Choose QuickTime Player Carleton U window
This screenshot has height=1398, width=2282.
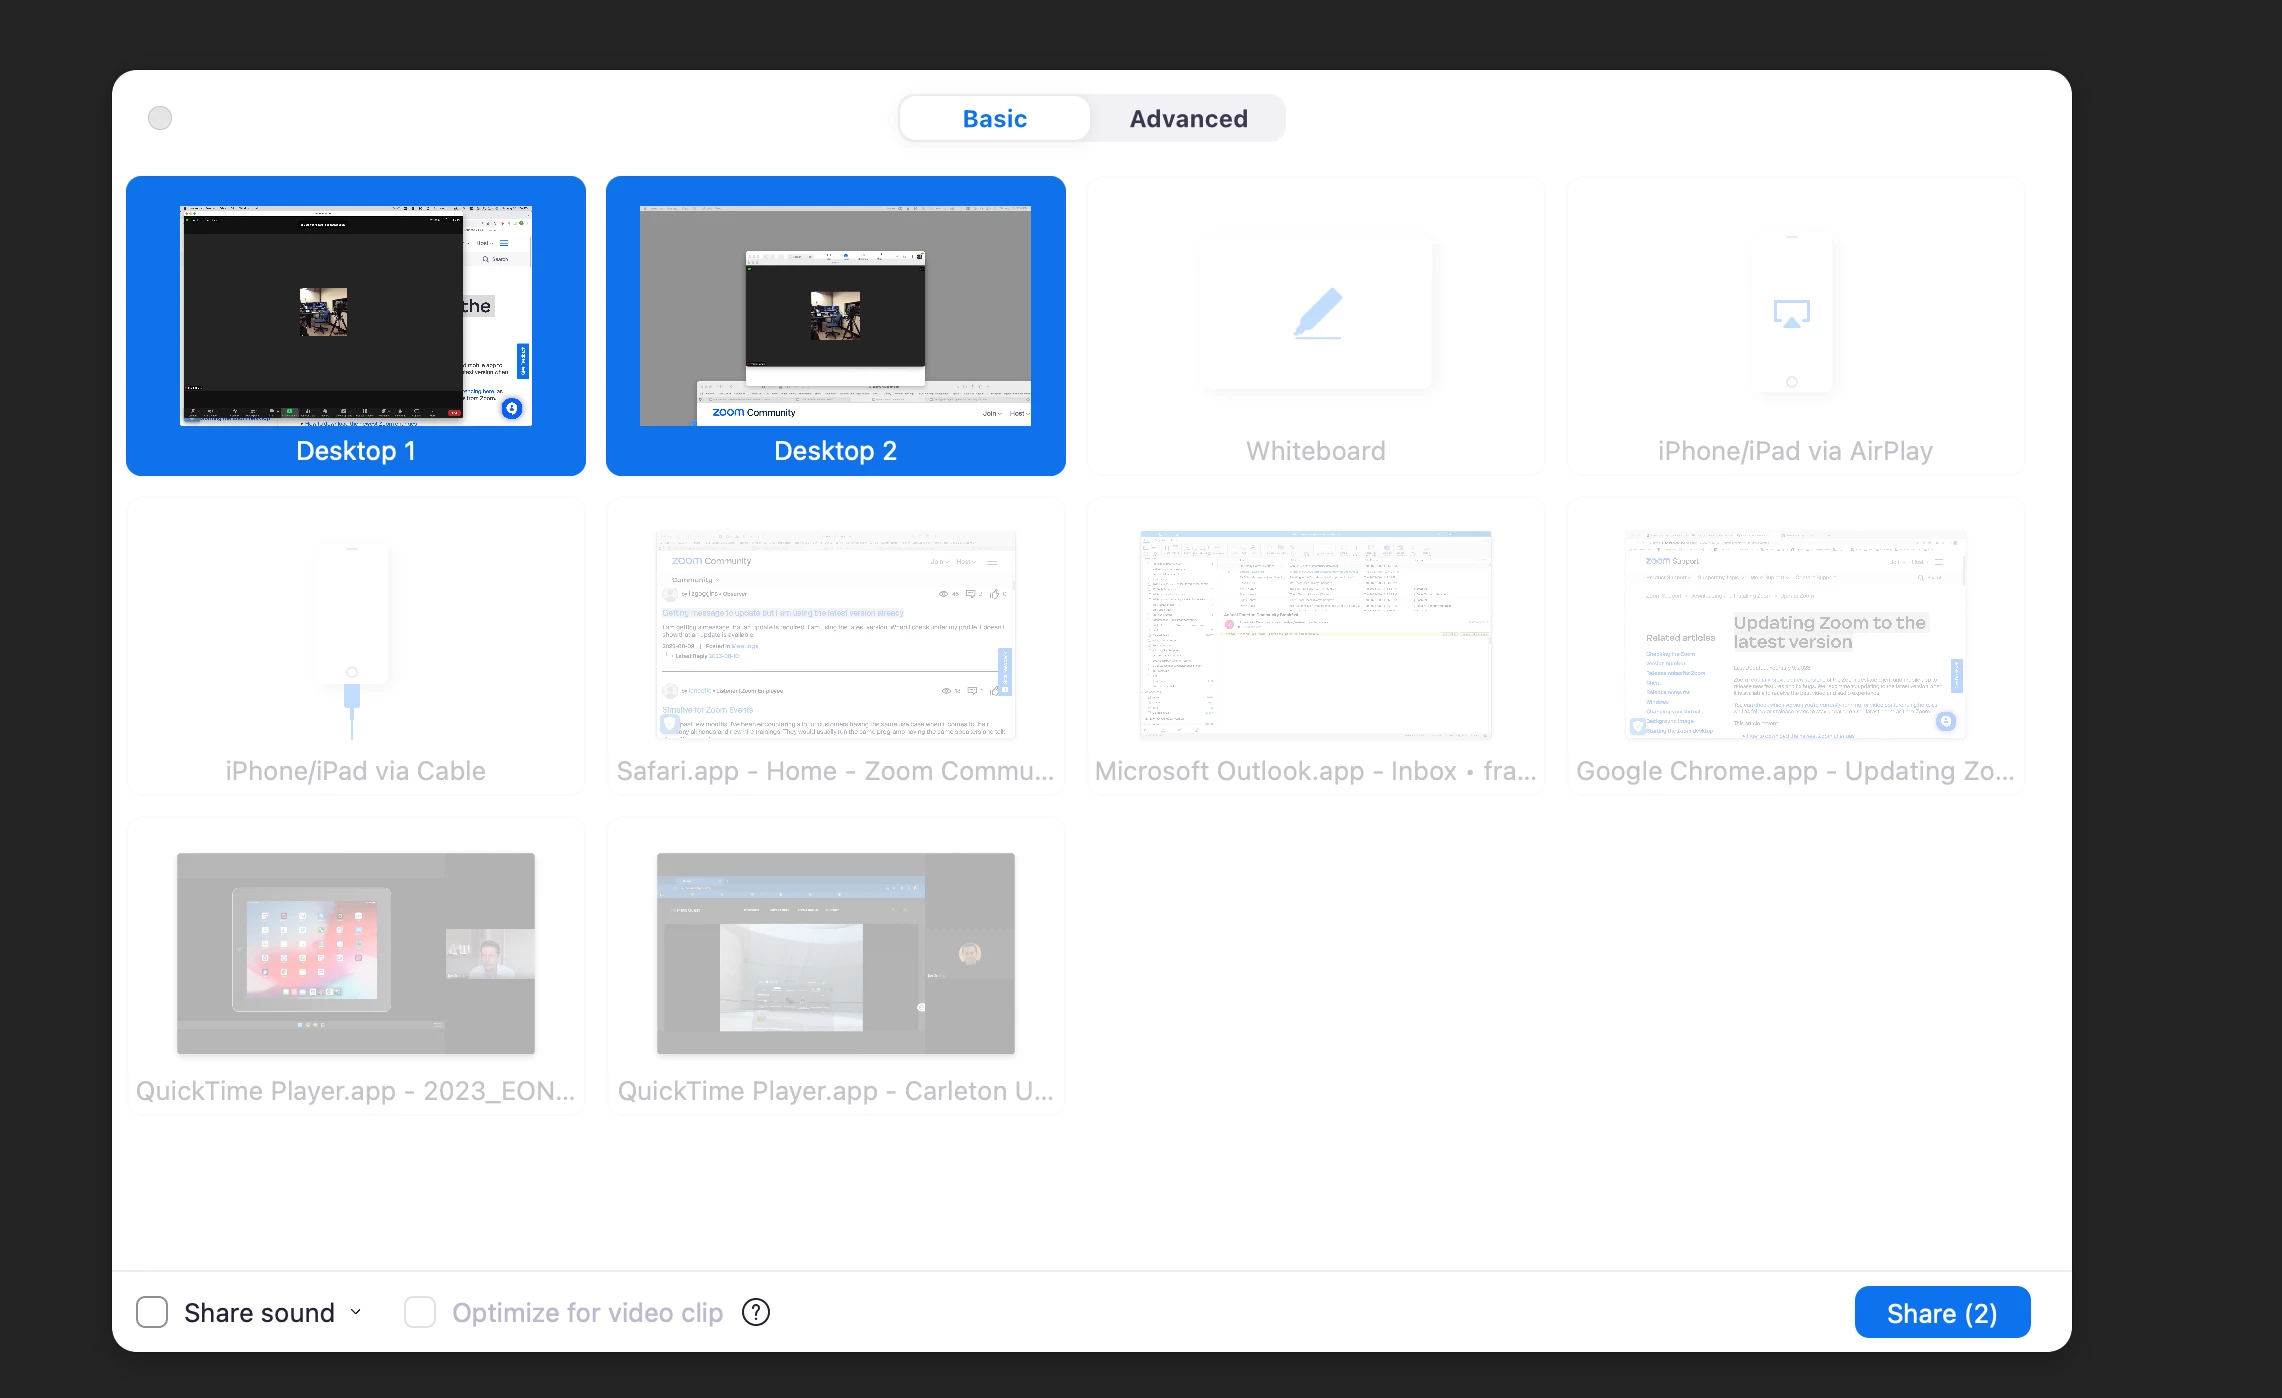pos(835,953)
